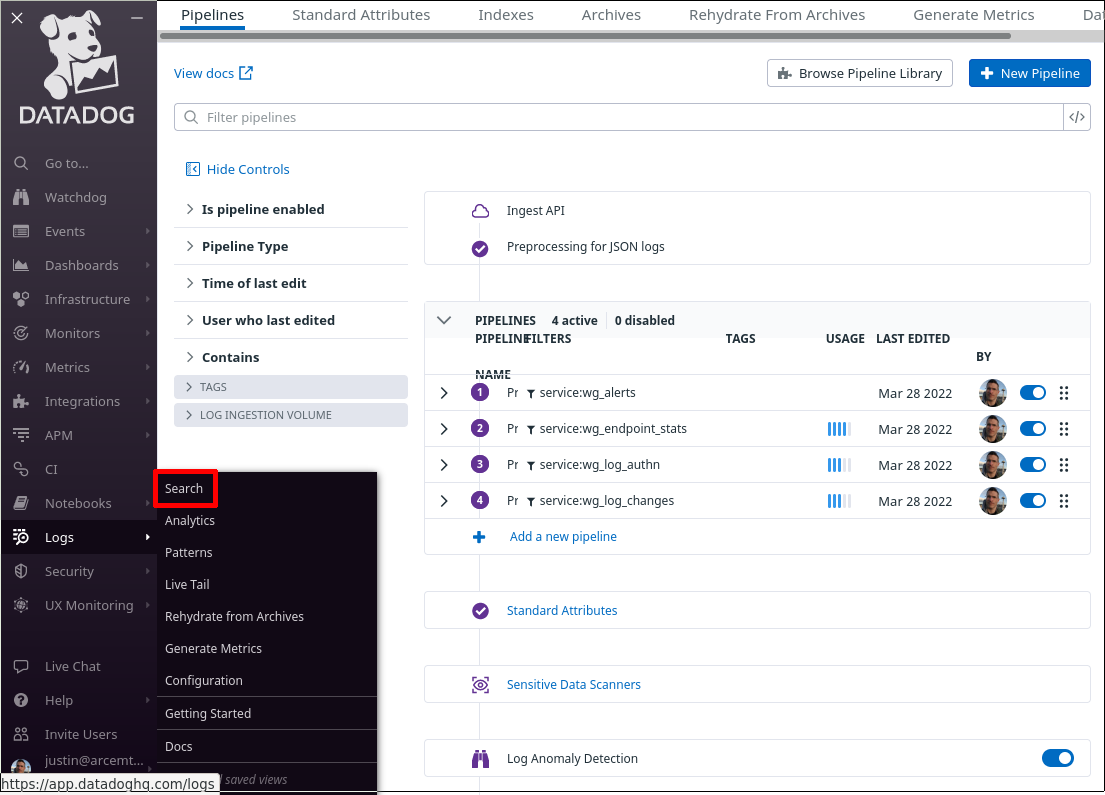The width and height of the screenshot is (1105, 795).
Task: Switch to the Archives tab
Action: (611, 15)
